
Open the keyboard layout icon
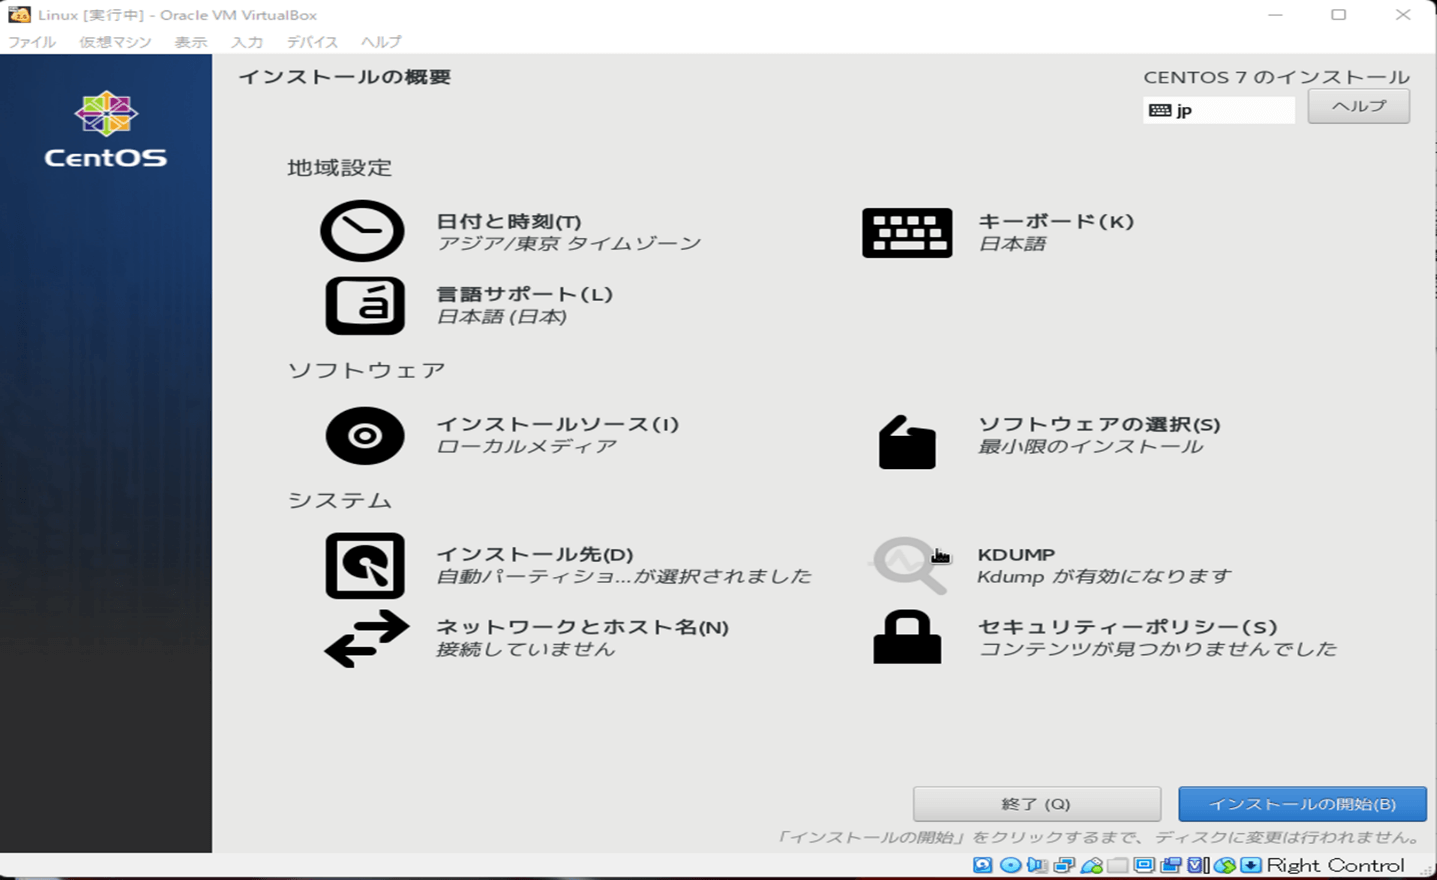907,233
